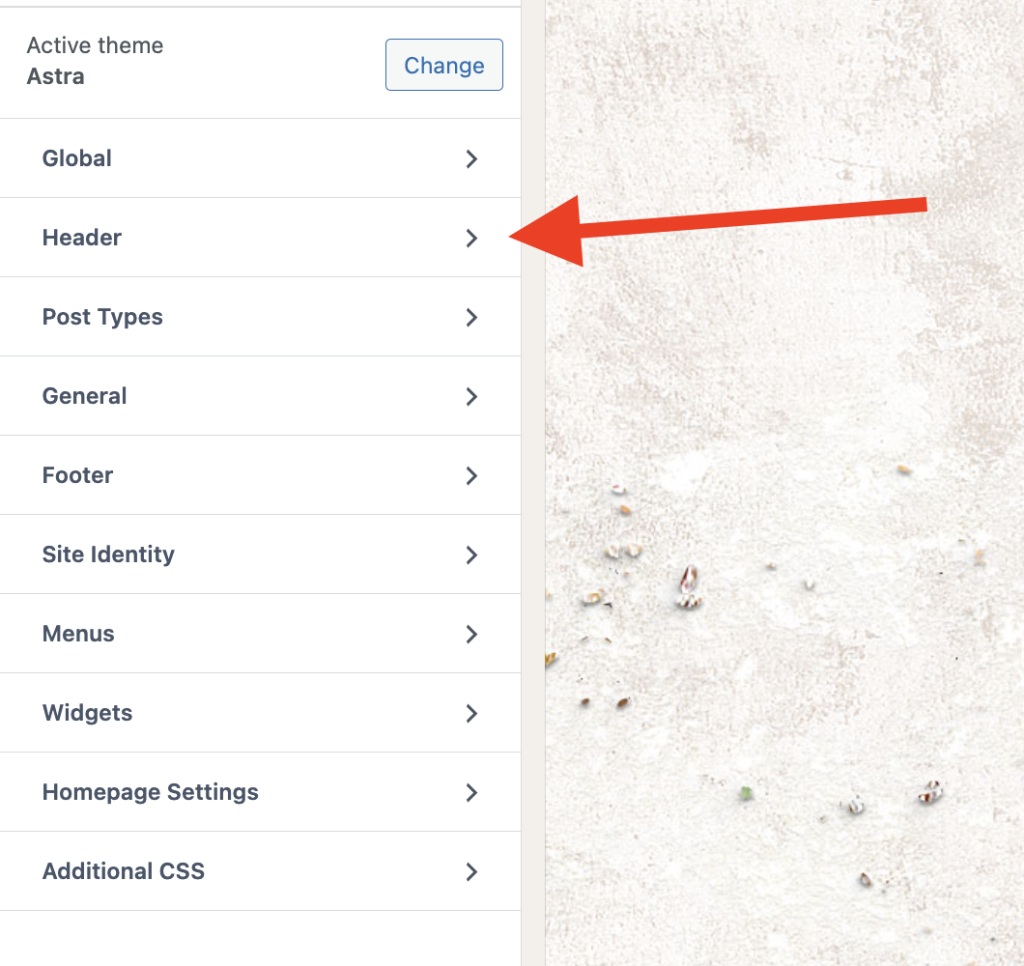Click the arrow icon next to Footer
Screen dimensions: 1024x966
pyautogui.click(x=472, y=475)
